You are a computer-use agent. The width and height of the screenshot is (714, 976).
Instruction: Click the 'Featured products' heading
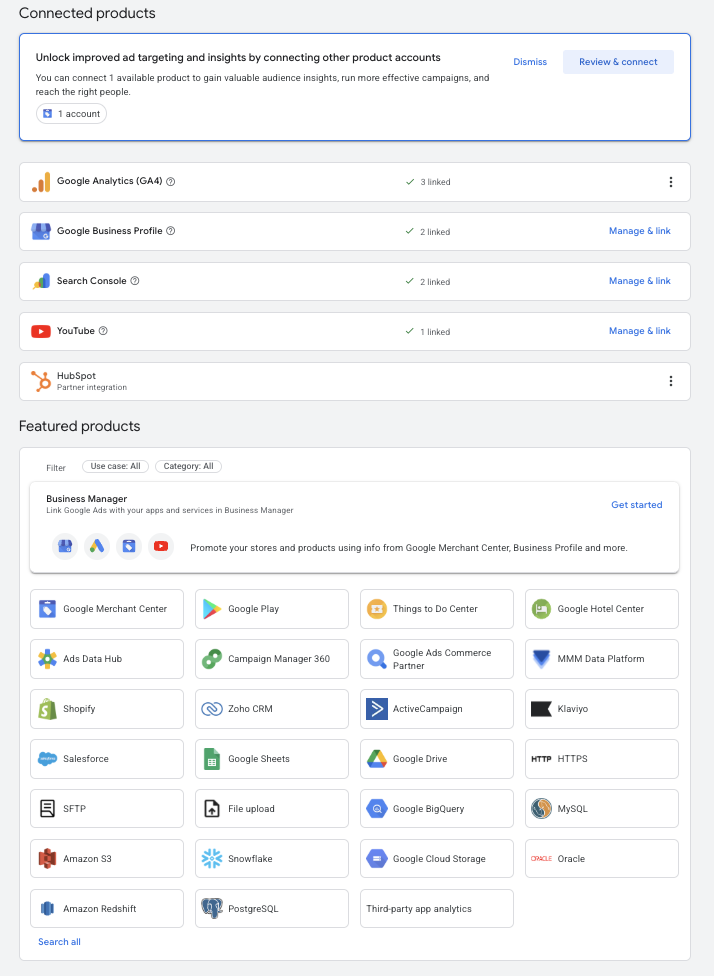[x=80, y=426]
